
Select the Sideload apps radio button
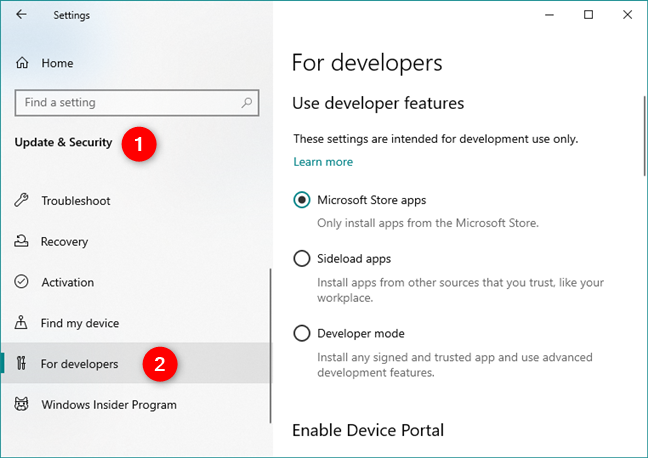[x=302, y=259]
